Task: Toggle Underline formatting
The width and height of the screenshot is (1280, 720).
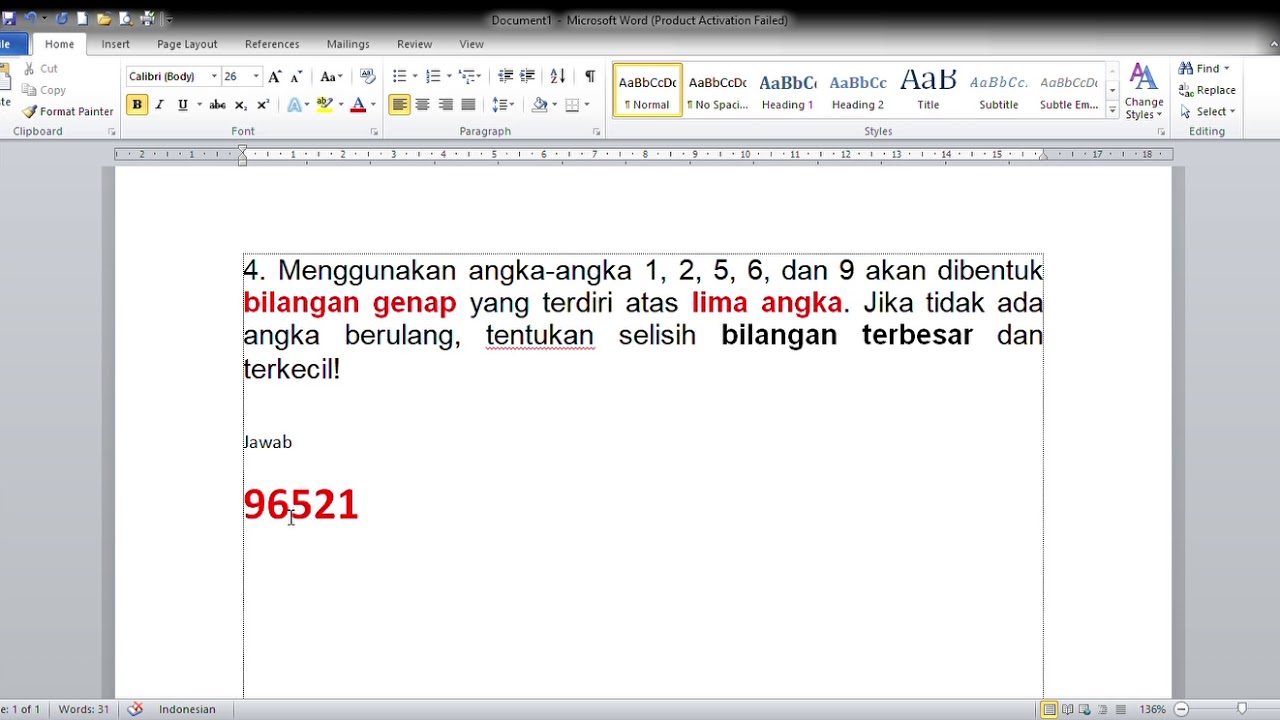Action: [x=182, y=105]
